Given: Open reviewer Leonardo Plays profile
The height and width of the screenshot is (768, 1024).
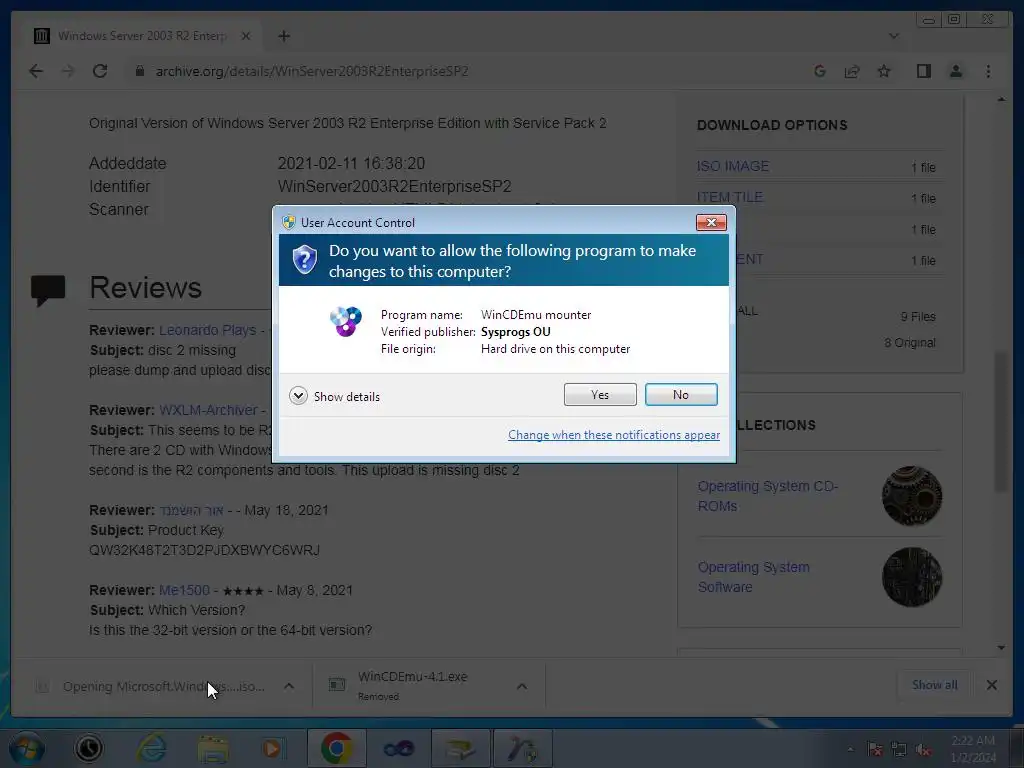Looking at the screenshot, I should click(x=208, y=330).
